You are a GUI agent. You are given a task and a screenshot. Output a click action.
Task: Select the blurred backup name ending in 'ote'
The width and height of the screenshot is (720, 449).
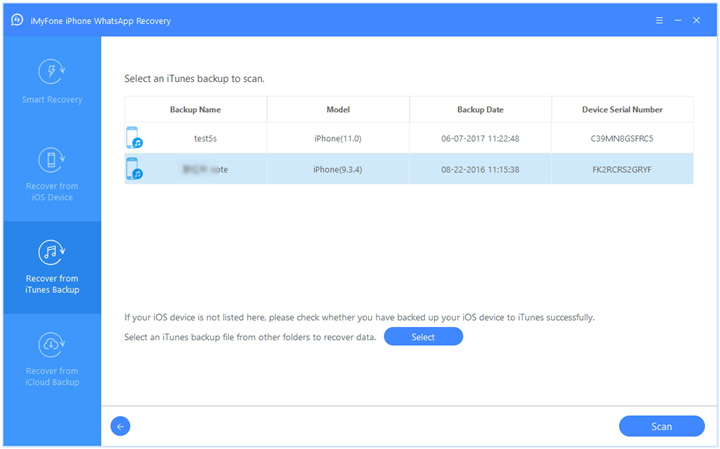pos(205,169)
